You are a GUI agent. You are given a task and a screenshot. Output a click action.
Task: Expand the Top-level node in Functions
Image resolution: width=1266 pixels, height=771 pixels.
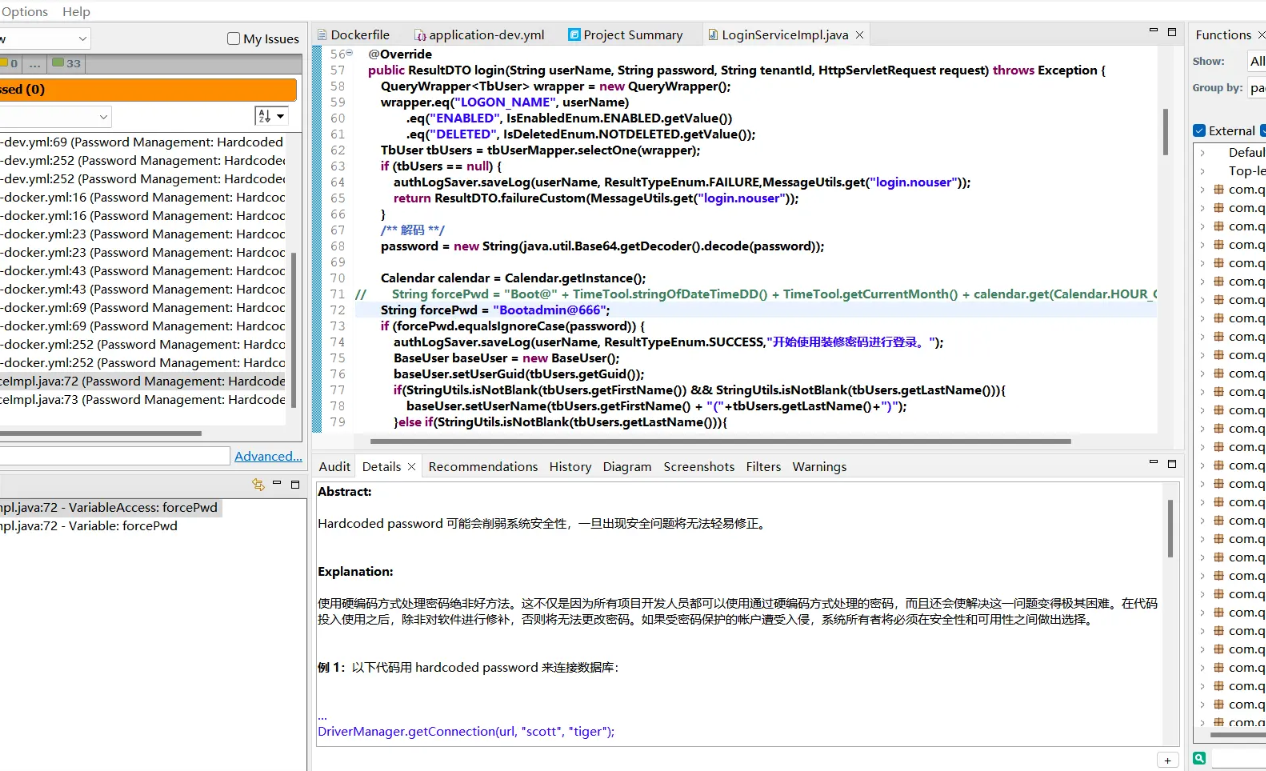tap(1203, 171)
